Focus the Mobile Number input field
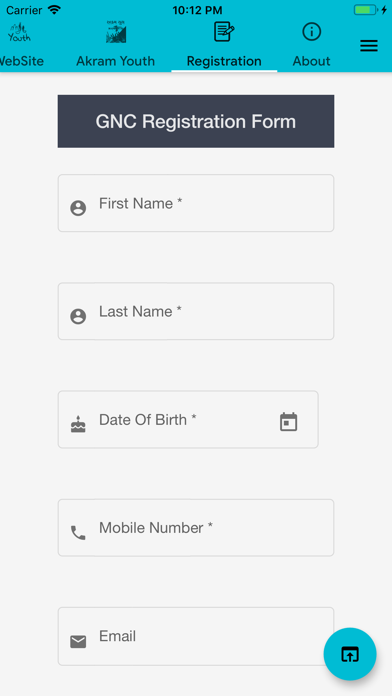This screenshot has height=696, width=392. point(196,528)
